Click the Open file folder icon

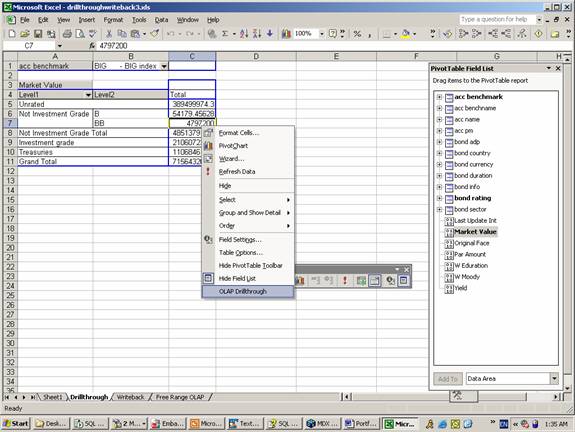click(25, 34)
